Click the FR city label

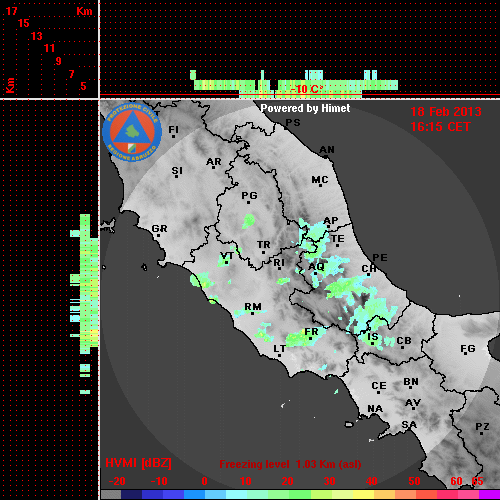click(x=311, y=332)
